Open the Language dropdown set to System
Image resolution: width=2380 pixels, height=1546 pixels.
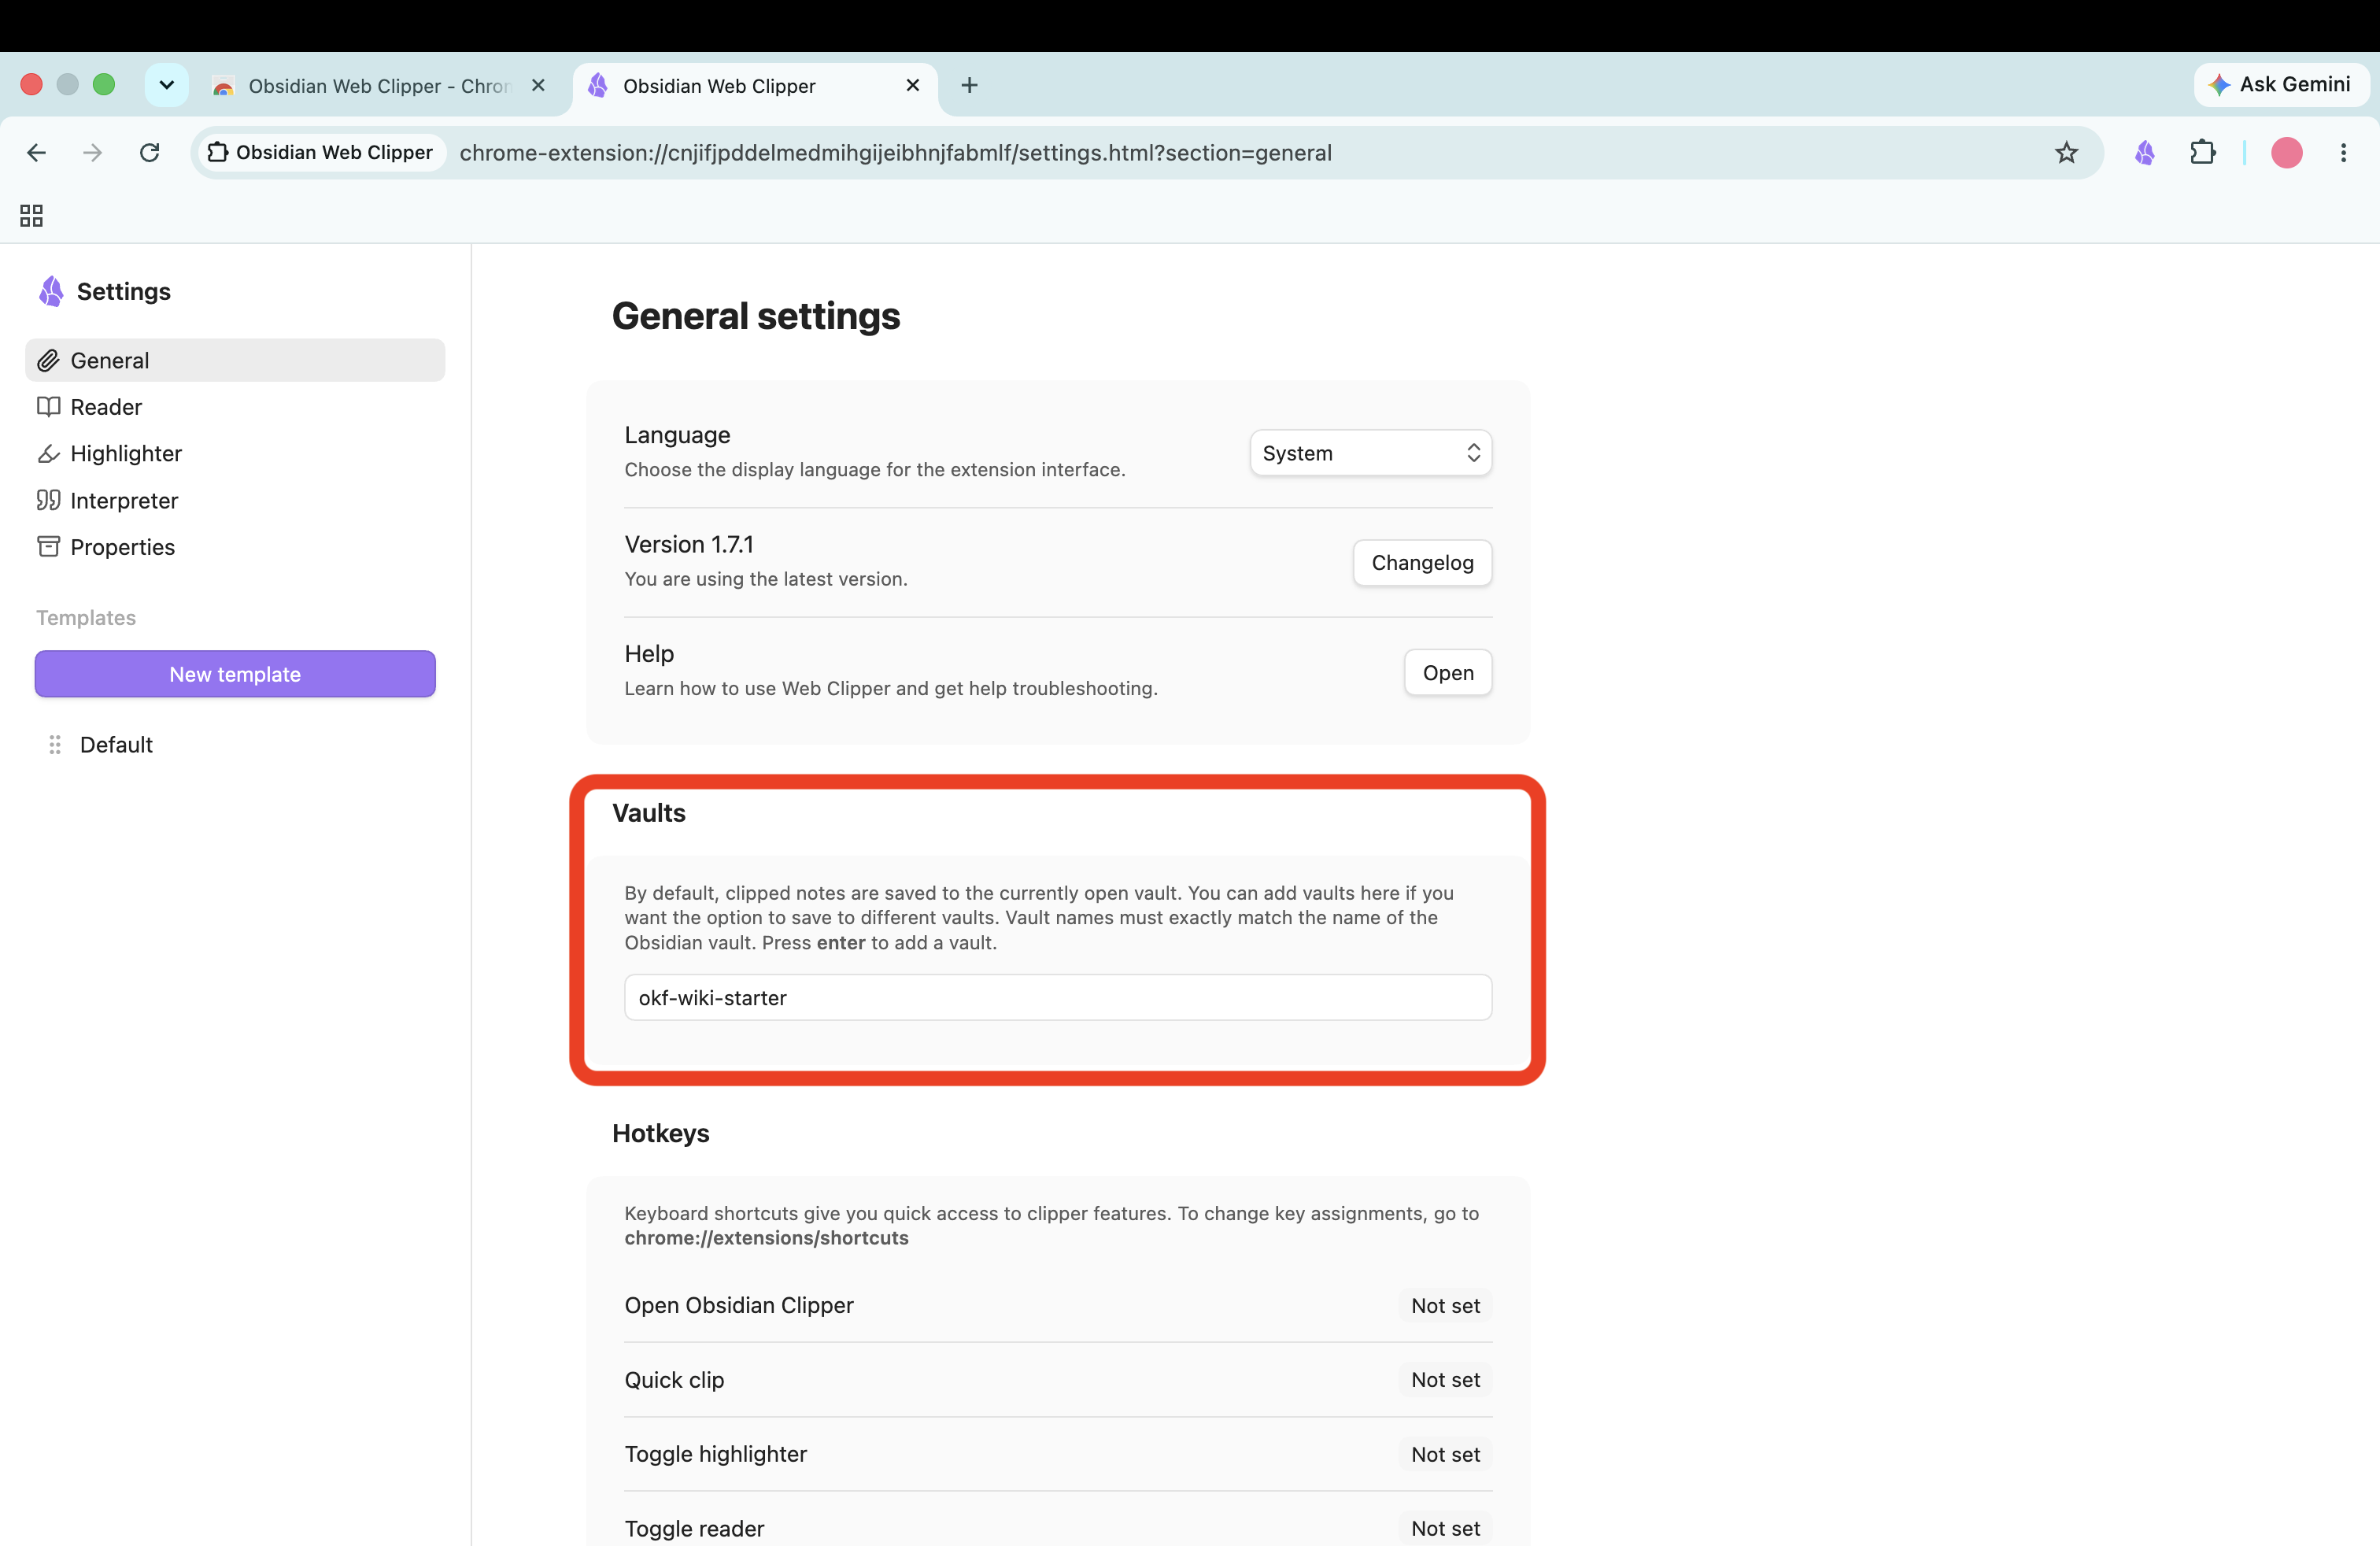[1371, 453]
